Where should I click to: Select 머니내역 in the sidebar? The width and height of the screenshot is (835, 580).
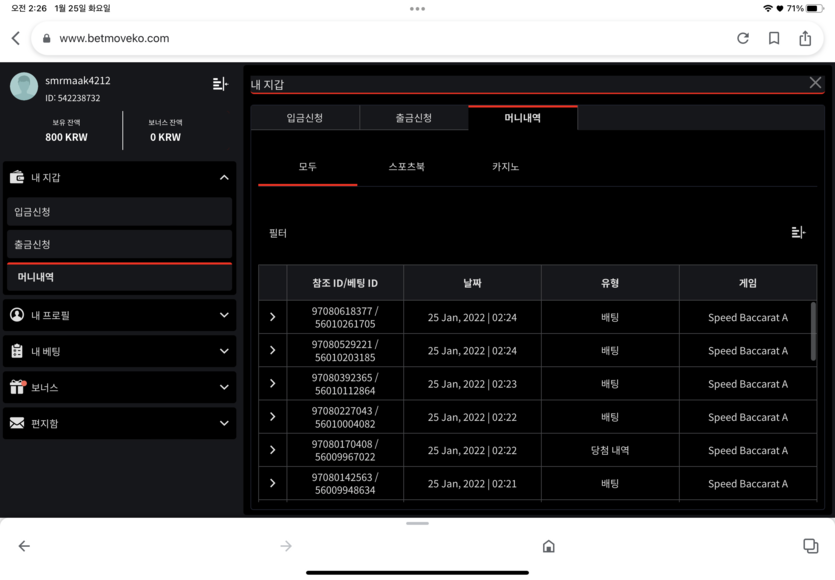120,277
